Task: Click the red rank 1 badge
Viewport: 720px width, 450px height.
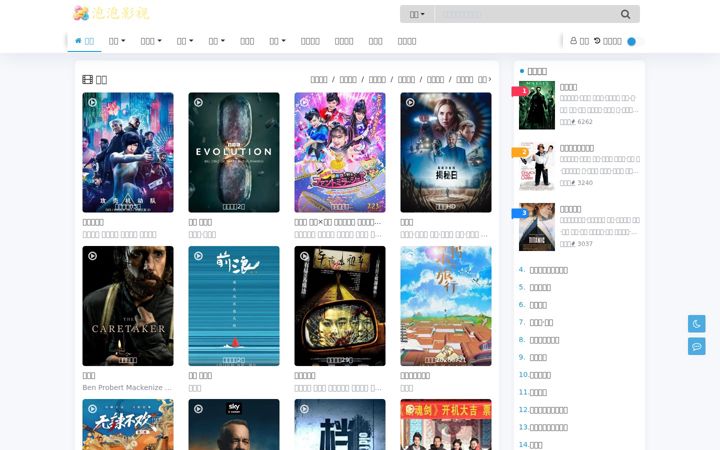Action: tap(520, 91)
